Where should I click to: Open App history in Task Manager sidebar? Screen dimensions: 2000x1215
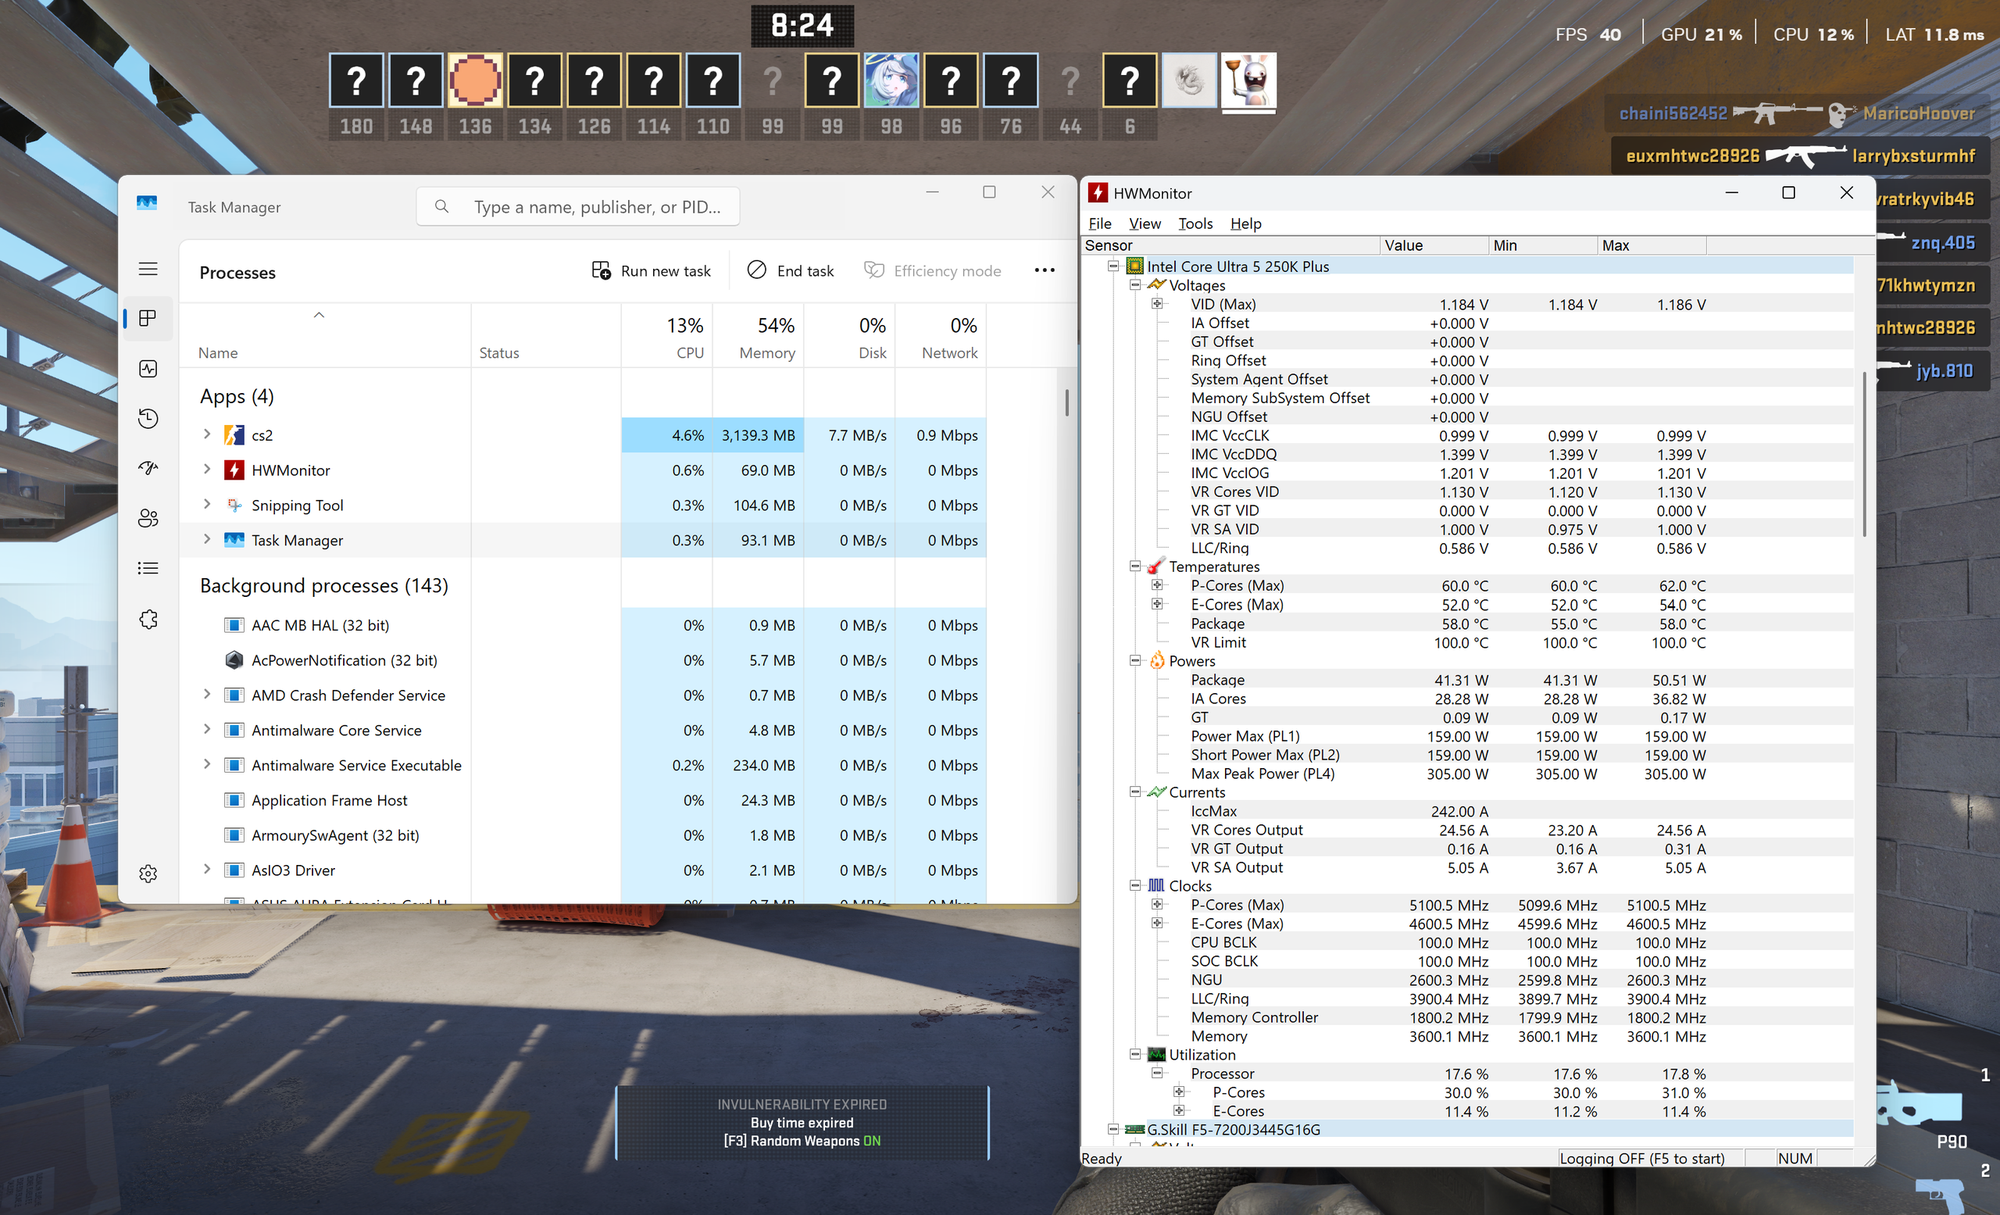click(x=148, y=418)
